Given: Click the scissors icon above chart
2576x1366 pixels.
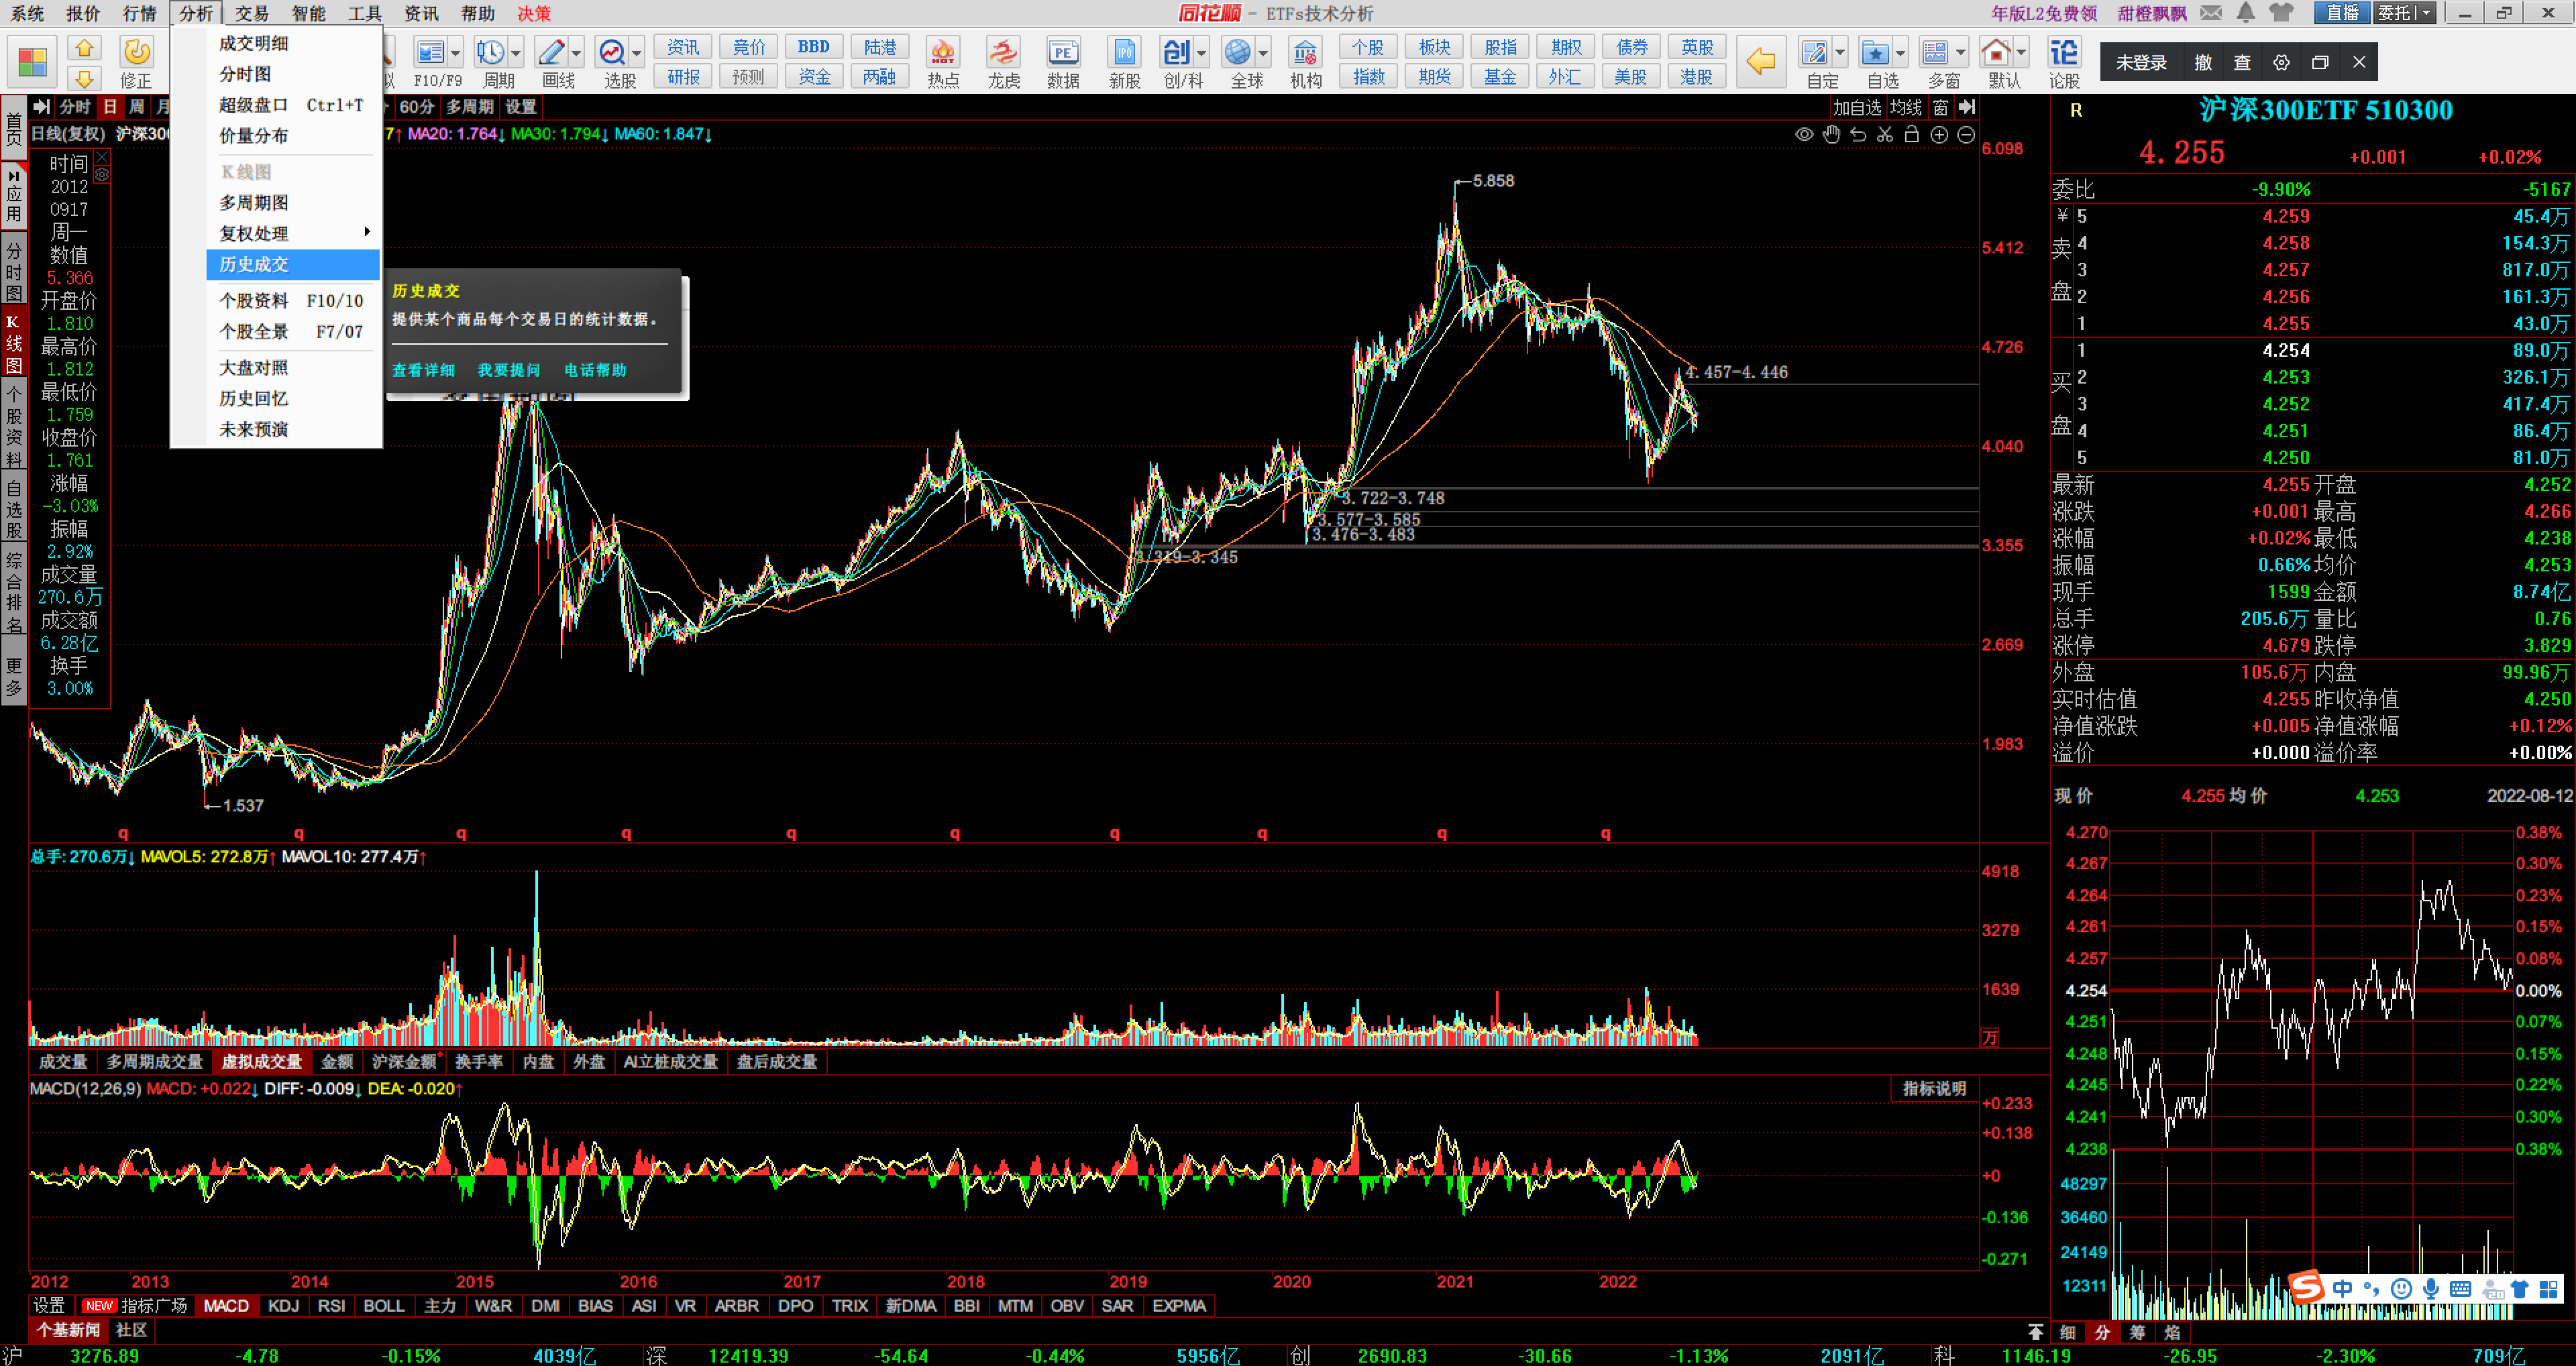Looking at the screenshot, I should click(1885, 134).
